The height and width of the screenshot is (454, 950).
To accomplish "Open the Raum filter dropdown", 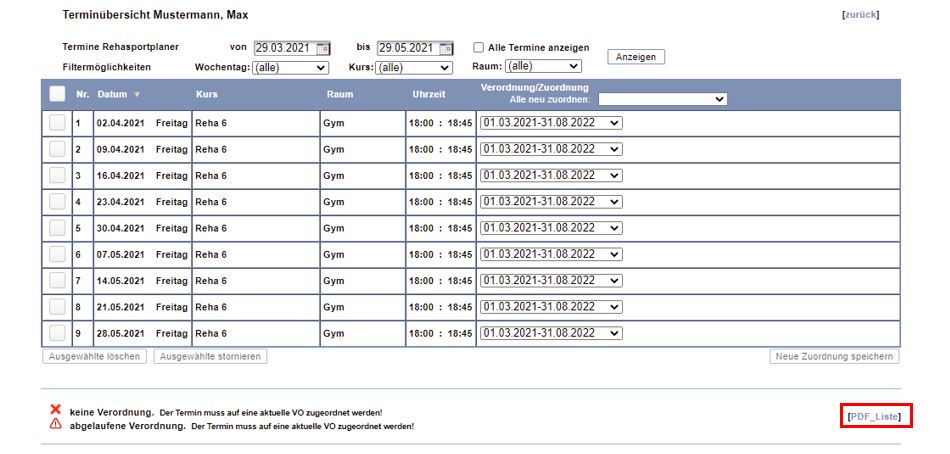I will click(x=542, y=67).
